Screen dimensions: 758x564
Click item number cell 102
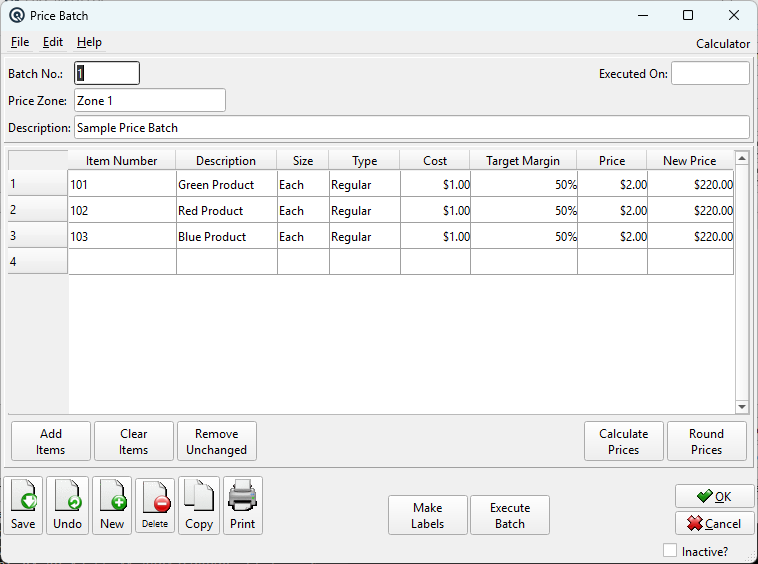122,210
